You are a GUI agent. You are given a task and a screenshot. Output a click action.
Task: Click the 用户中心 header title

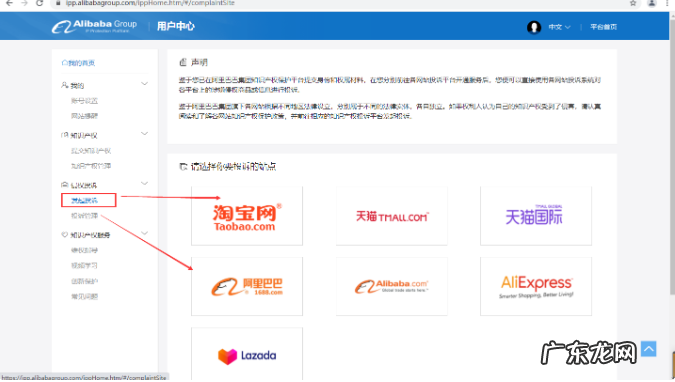pyautogui.click(x=176, y=26)
